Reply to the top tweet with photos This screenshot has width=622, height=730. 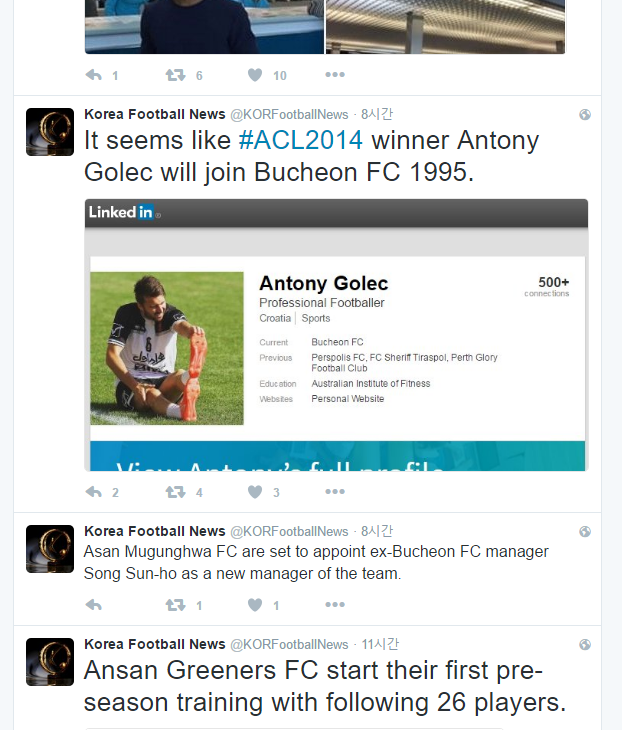(x=94, y=75)
